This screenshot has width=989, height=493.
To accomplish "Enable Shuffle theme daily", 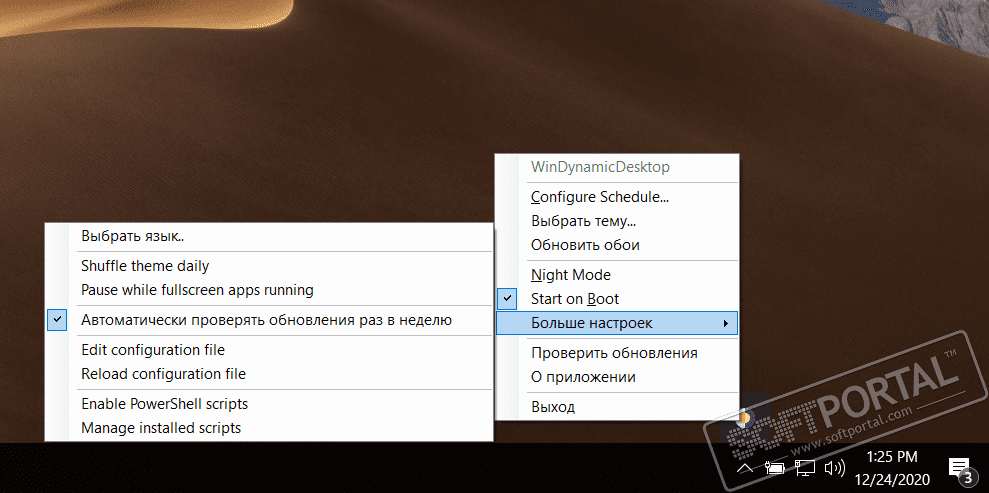I will click(269, 266).
